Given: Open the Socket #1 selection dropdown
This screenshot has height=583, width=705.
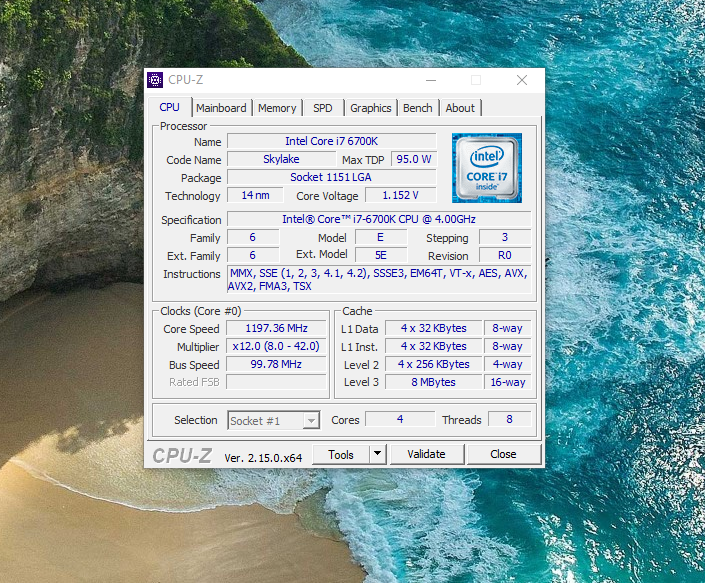Looking at the screenshot, I should click(x=274, y=420).
